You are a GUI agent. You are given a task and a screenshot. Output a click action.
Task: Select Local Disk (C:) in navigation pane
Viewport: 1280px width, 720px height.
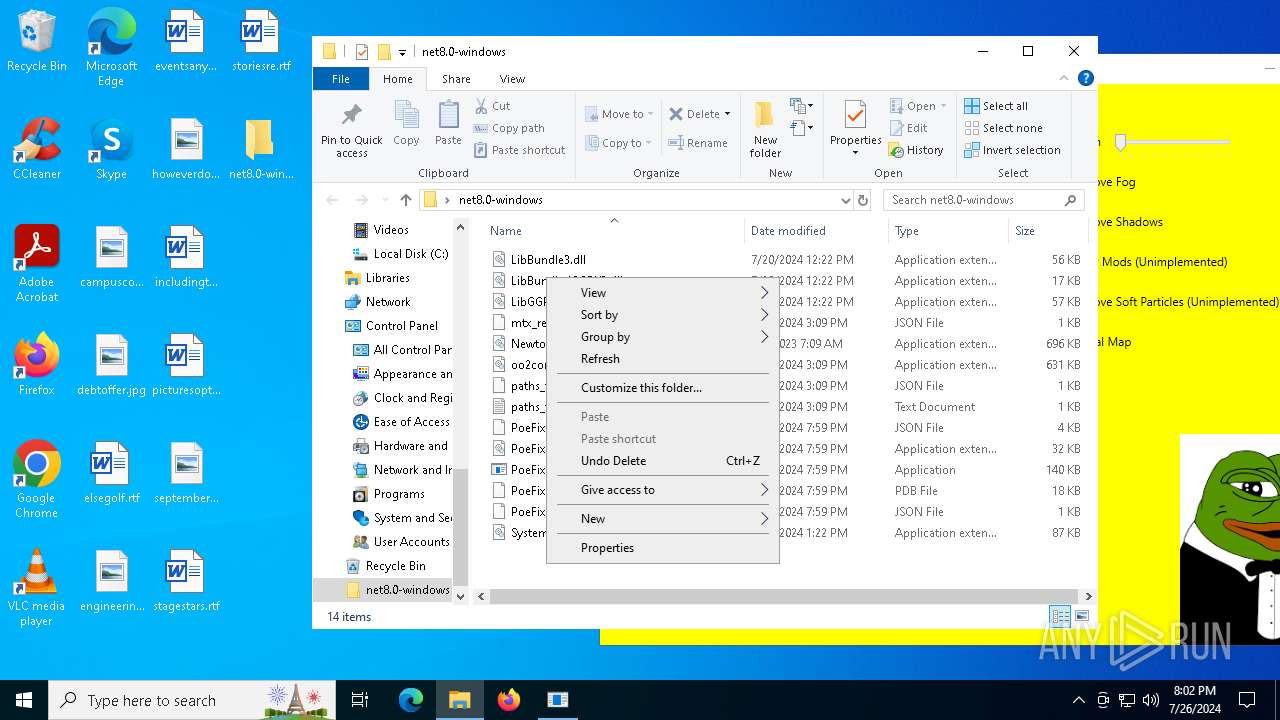[400, 254]
